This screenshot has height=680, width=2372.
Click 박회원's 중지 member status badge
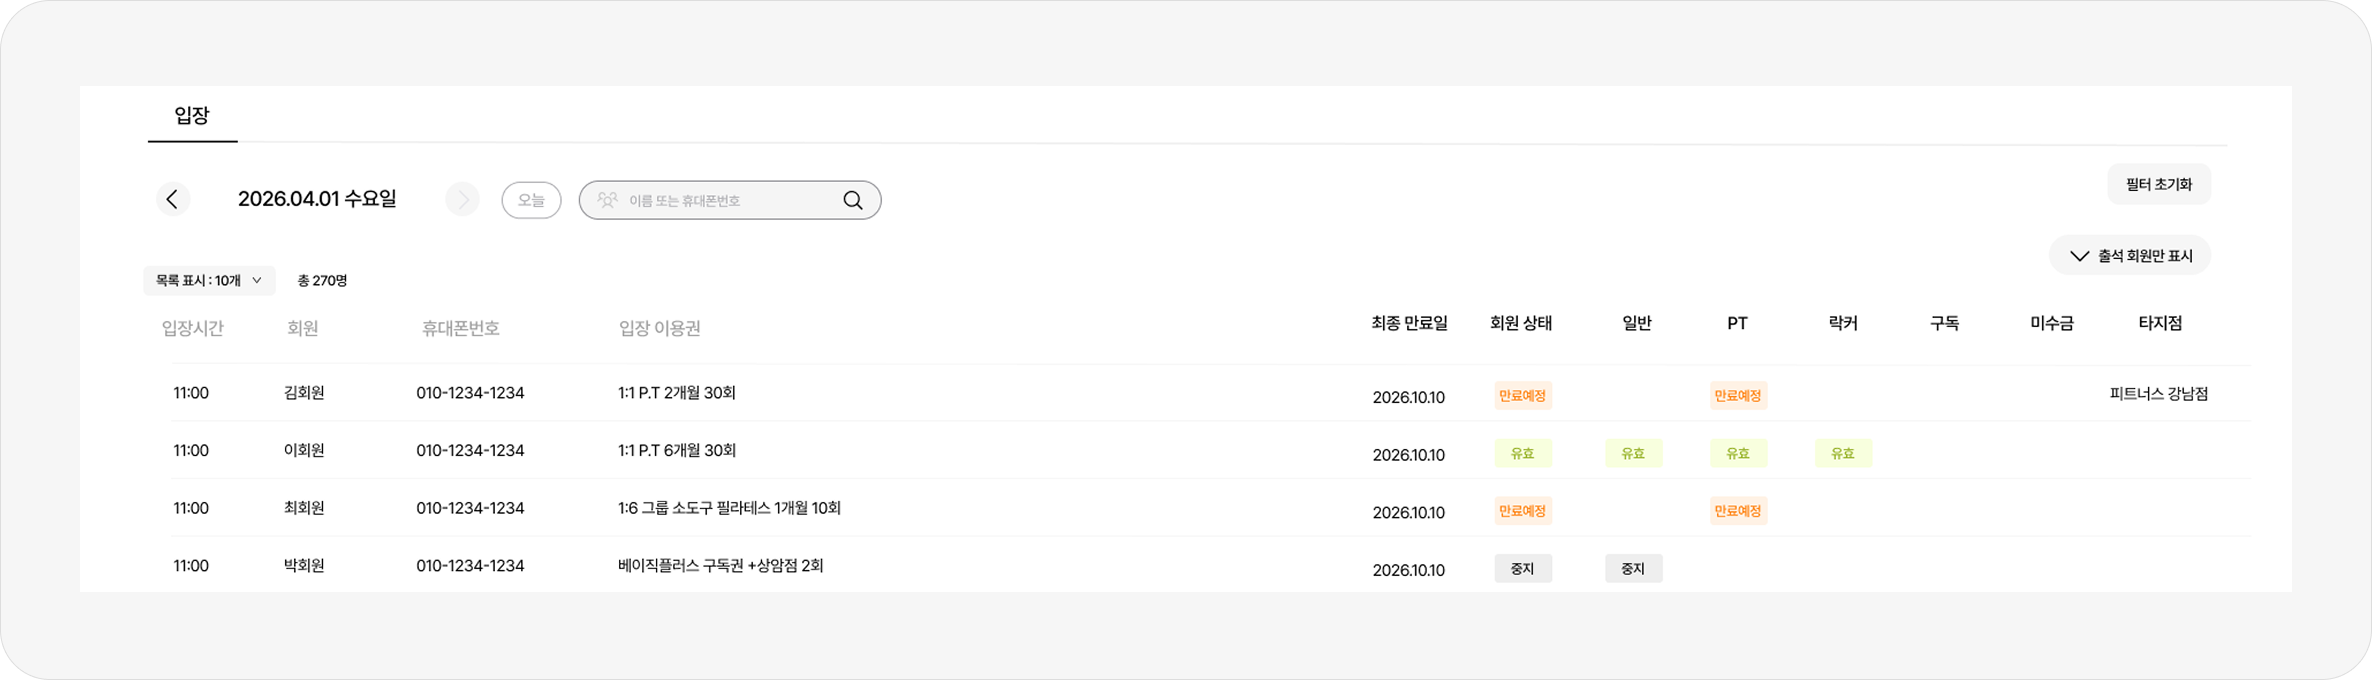click(1522, 568)
